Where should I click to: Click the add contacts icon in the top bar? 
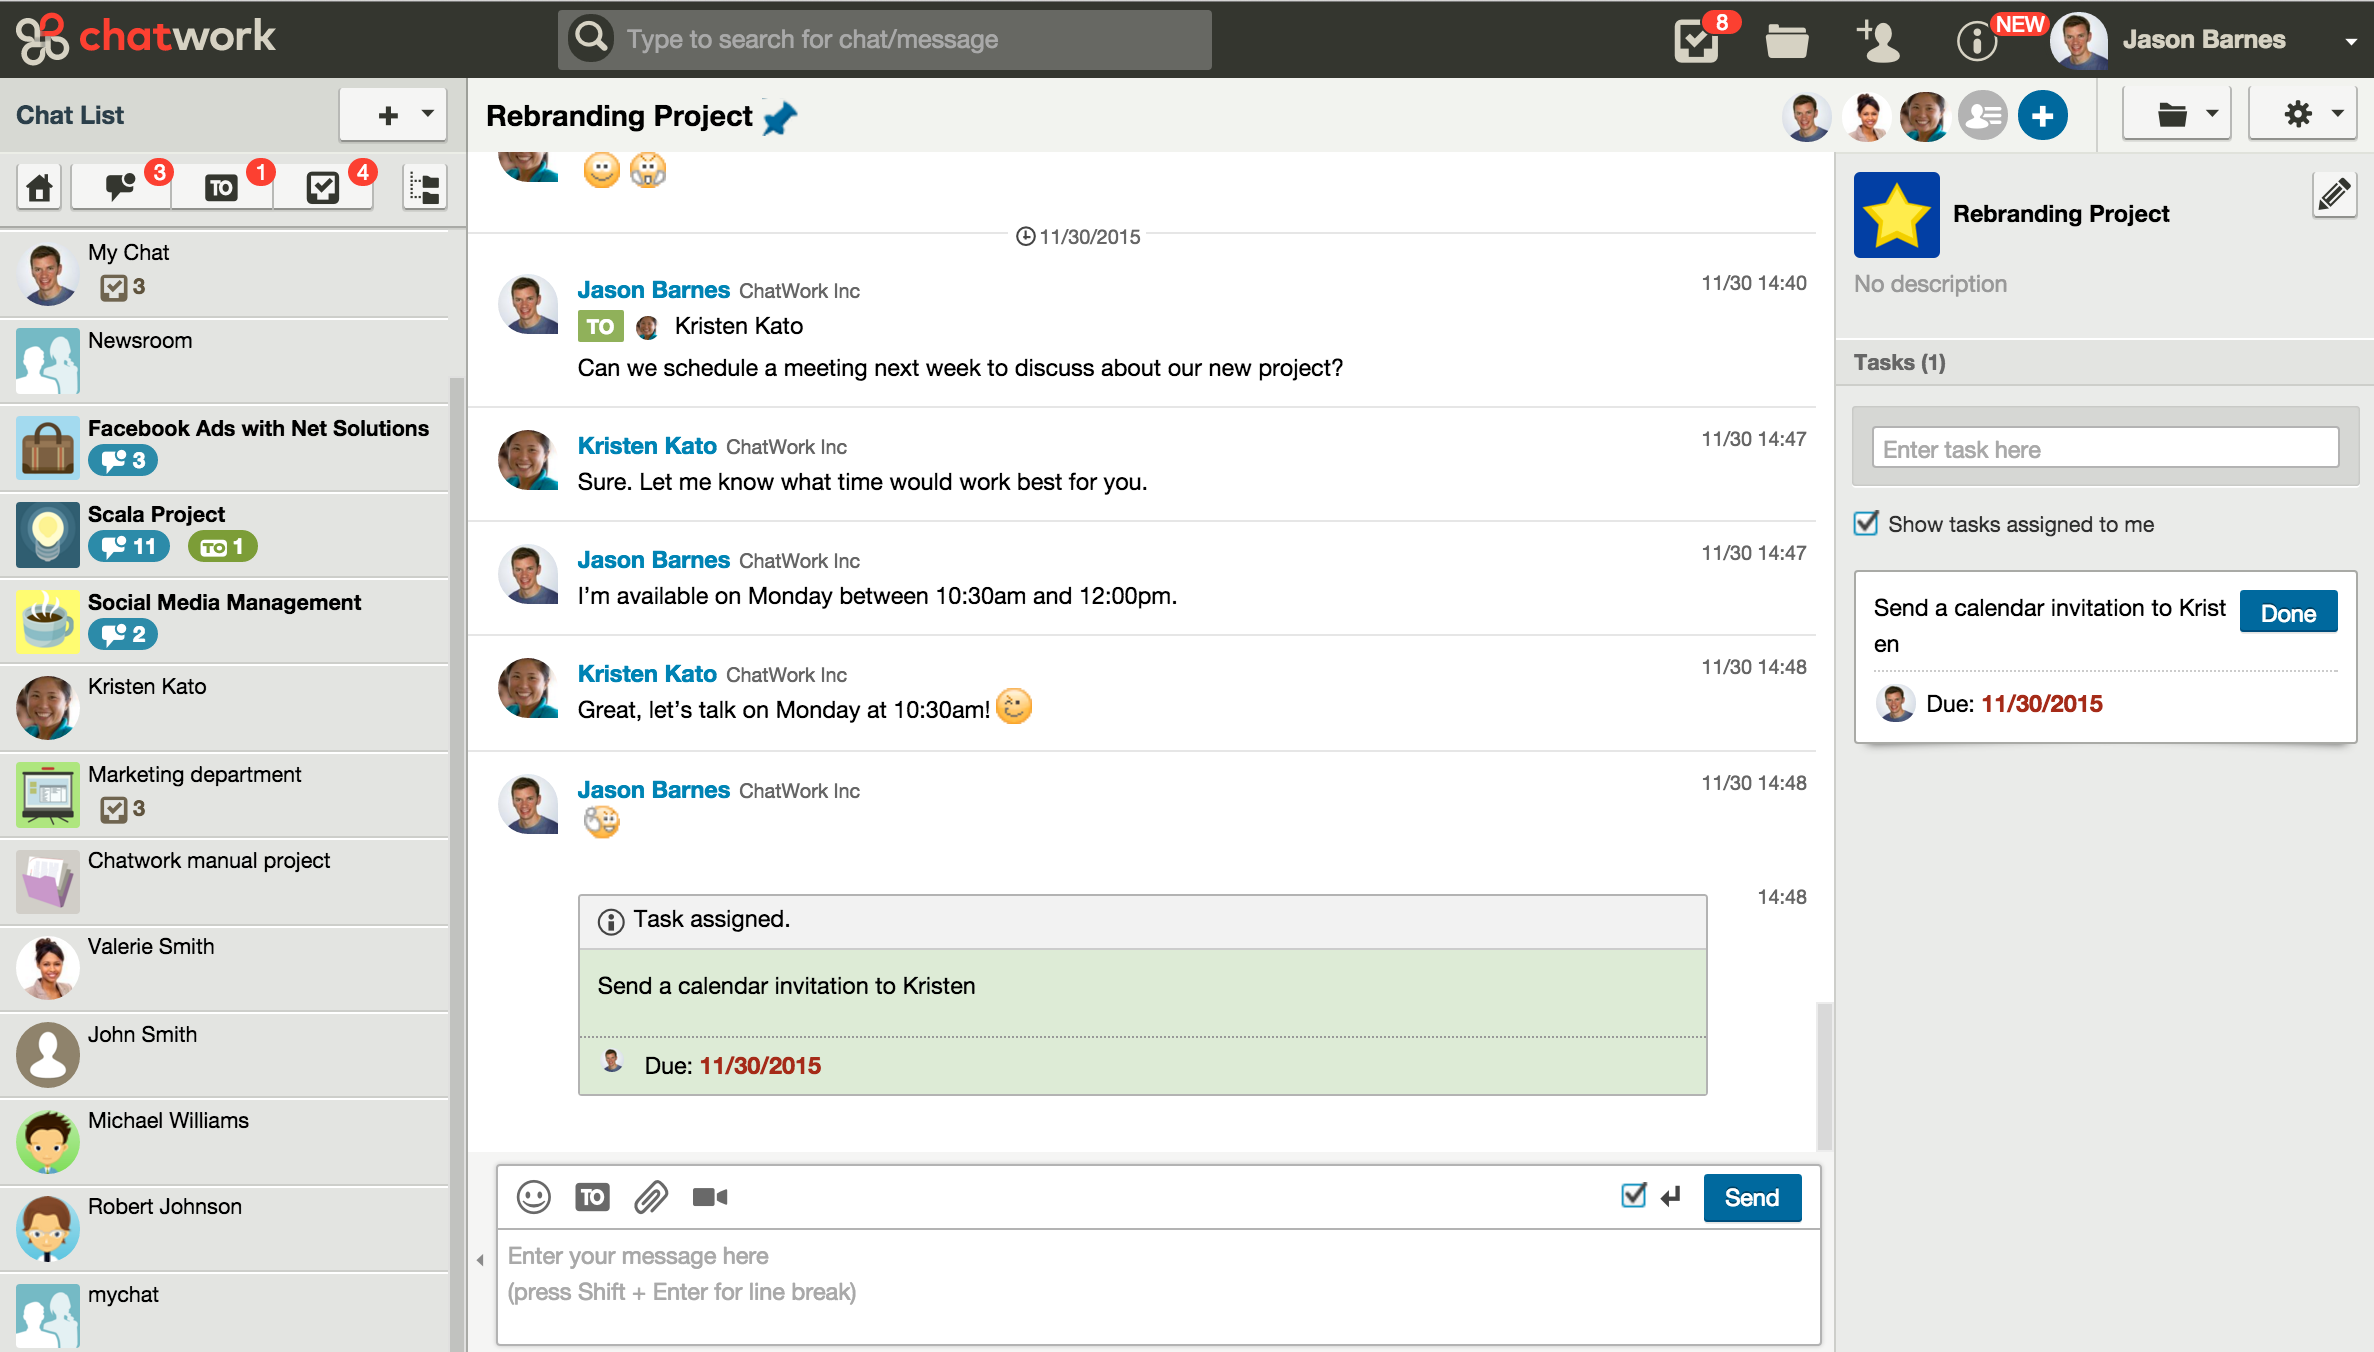[x=1880, y=40]
